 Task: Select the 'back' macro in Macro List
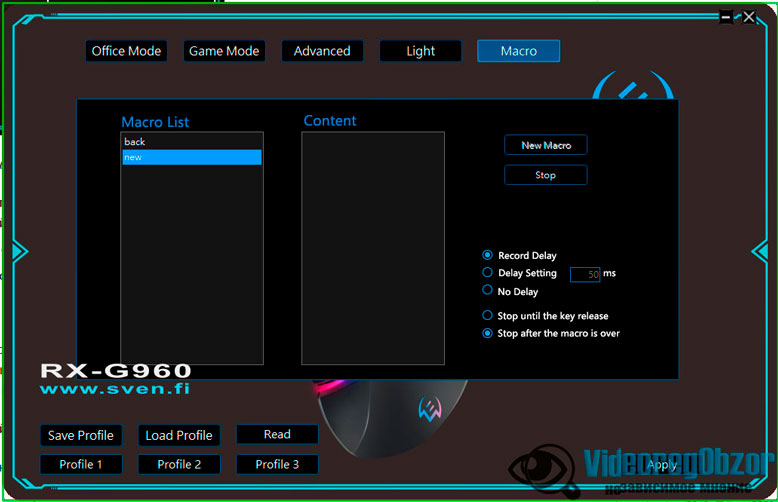click(x=192, y=141)
